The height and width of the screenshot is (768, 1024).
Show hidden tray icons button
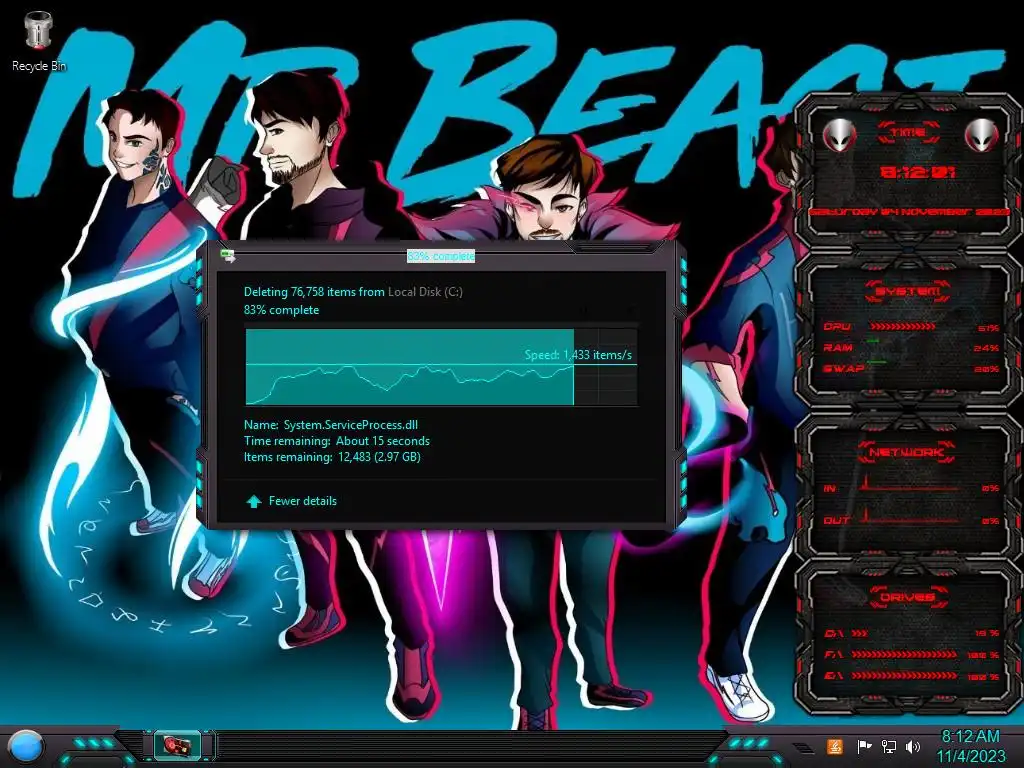click(805, 747)
